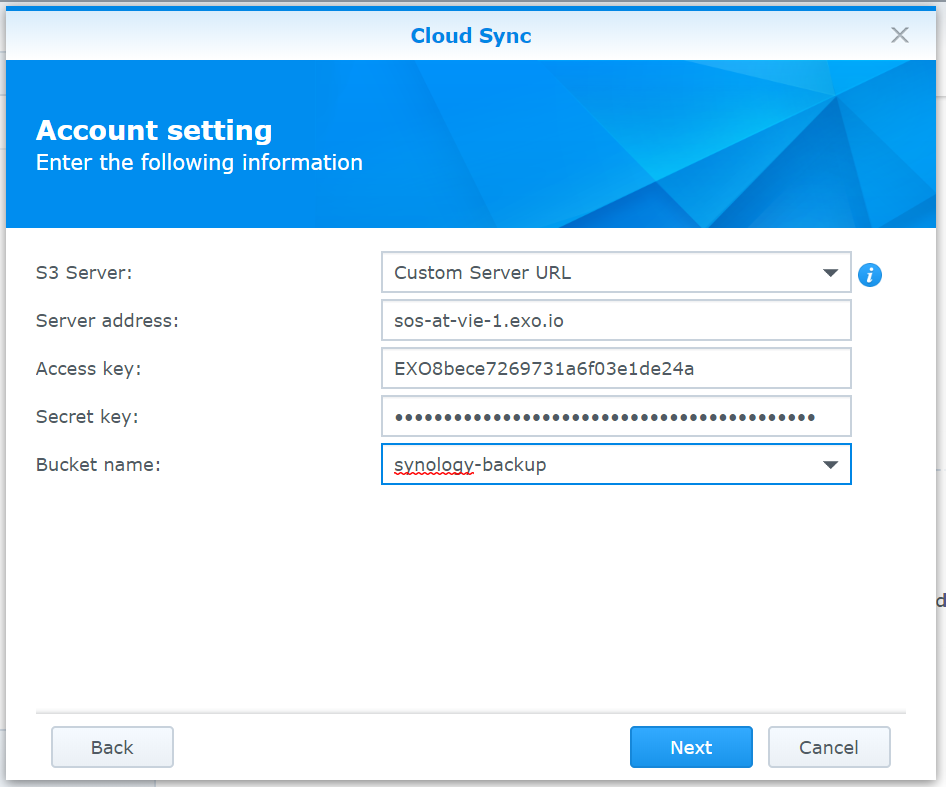The image size is (946, 787).
Task: Expand the Bucket name dropdown arrow
Action: point(829,465)
